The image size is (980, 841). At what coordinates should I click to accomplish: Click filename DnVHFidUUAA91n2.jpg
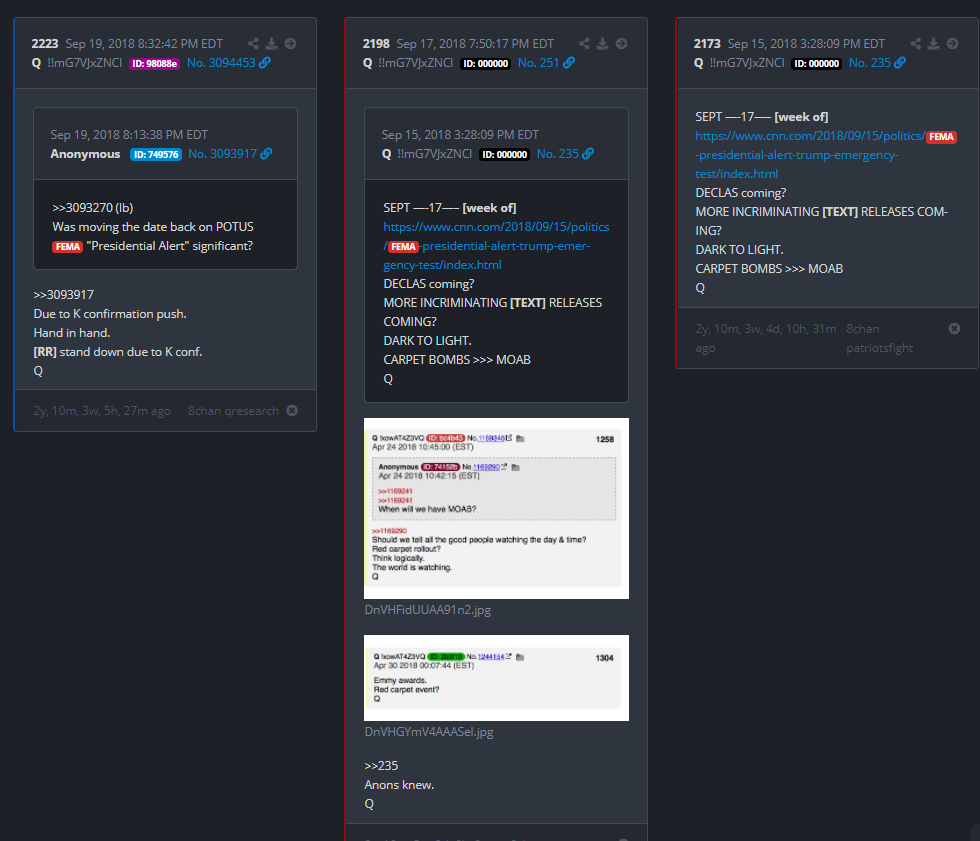click(428, 610)
